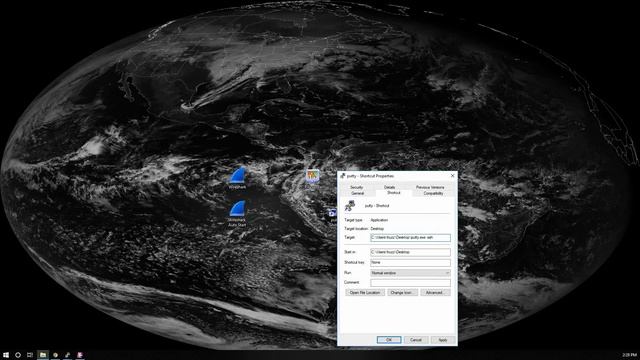Apply the shortcut property changes

click(442, 340)
